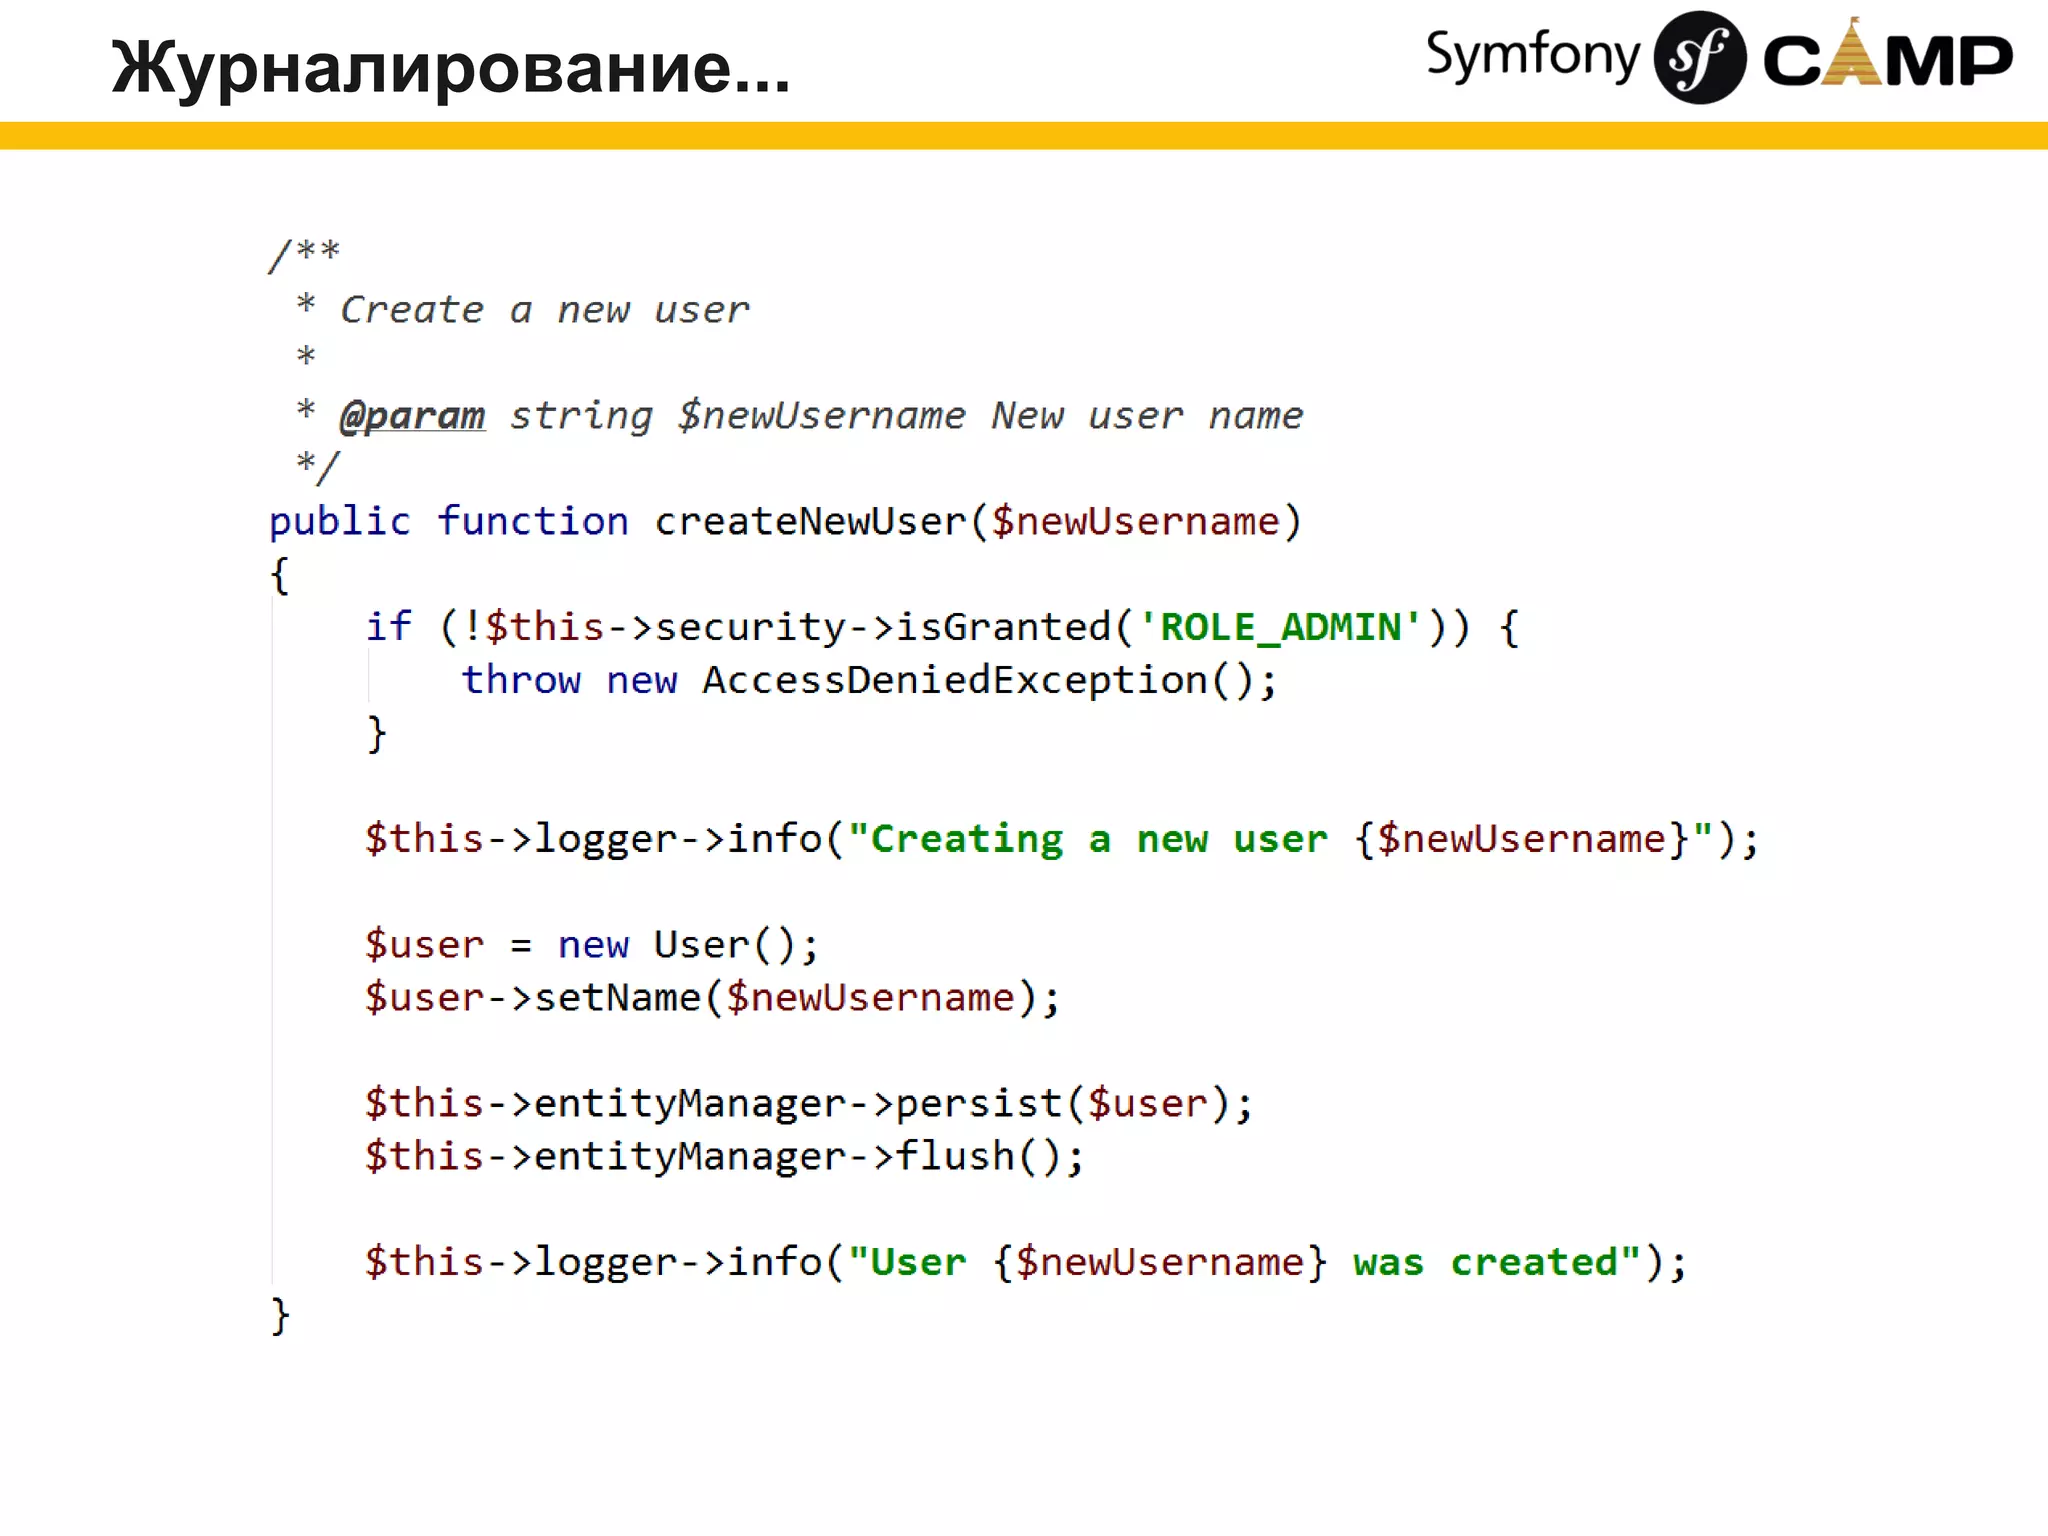Click 'User()' constructor call
The height and width of the screenshot is (1536, 2048).
point(725,945)
